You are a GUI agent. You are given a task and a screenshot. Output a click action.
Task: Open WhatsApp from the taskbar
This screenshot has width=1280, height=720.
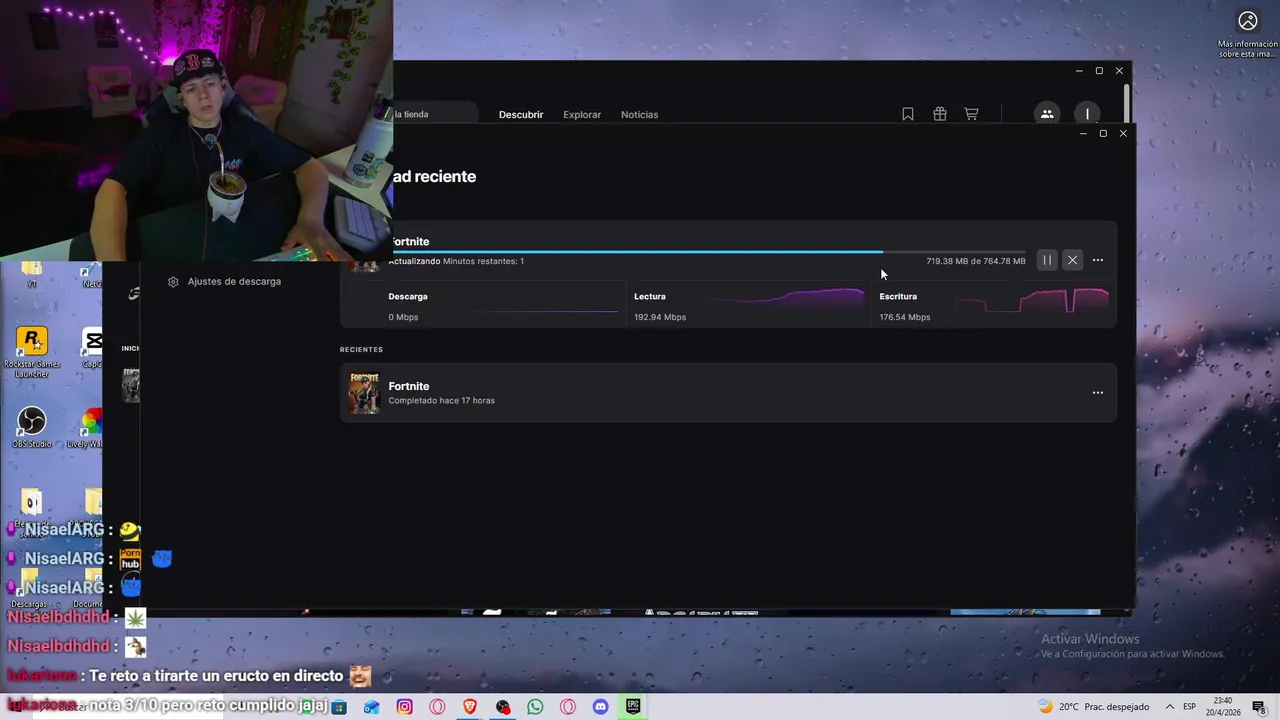pyautogui.click(x=535, y=707)
